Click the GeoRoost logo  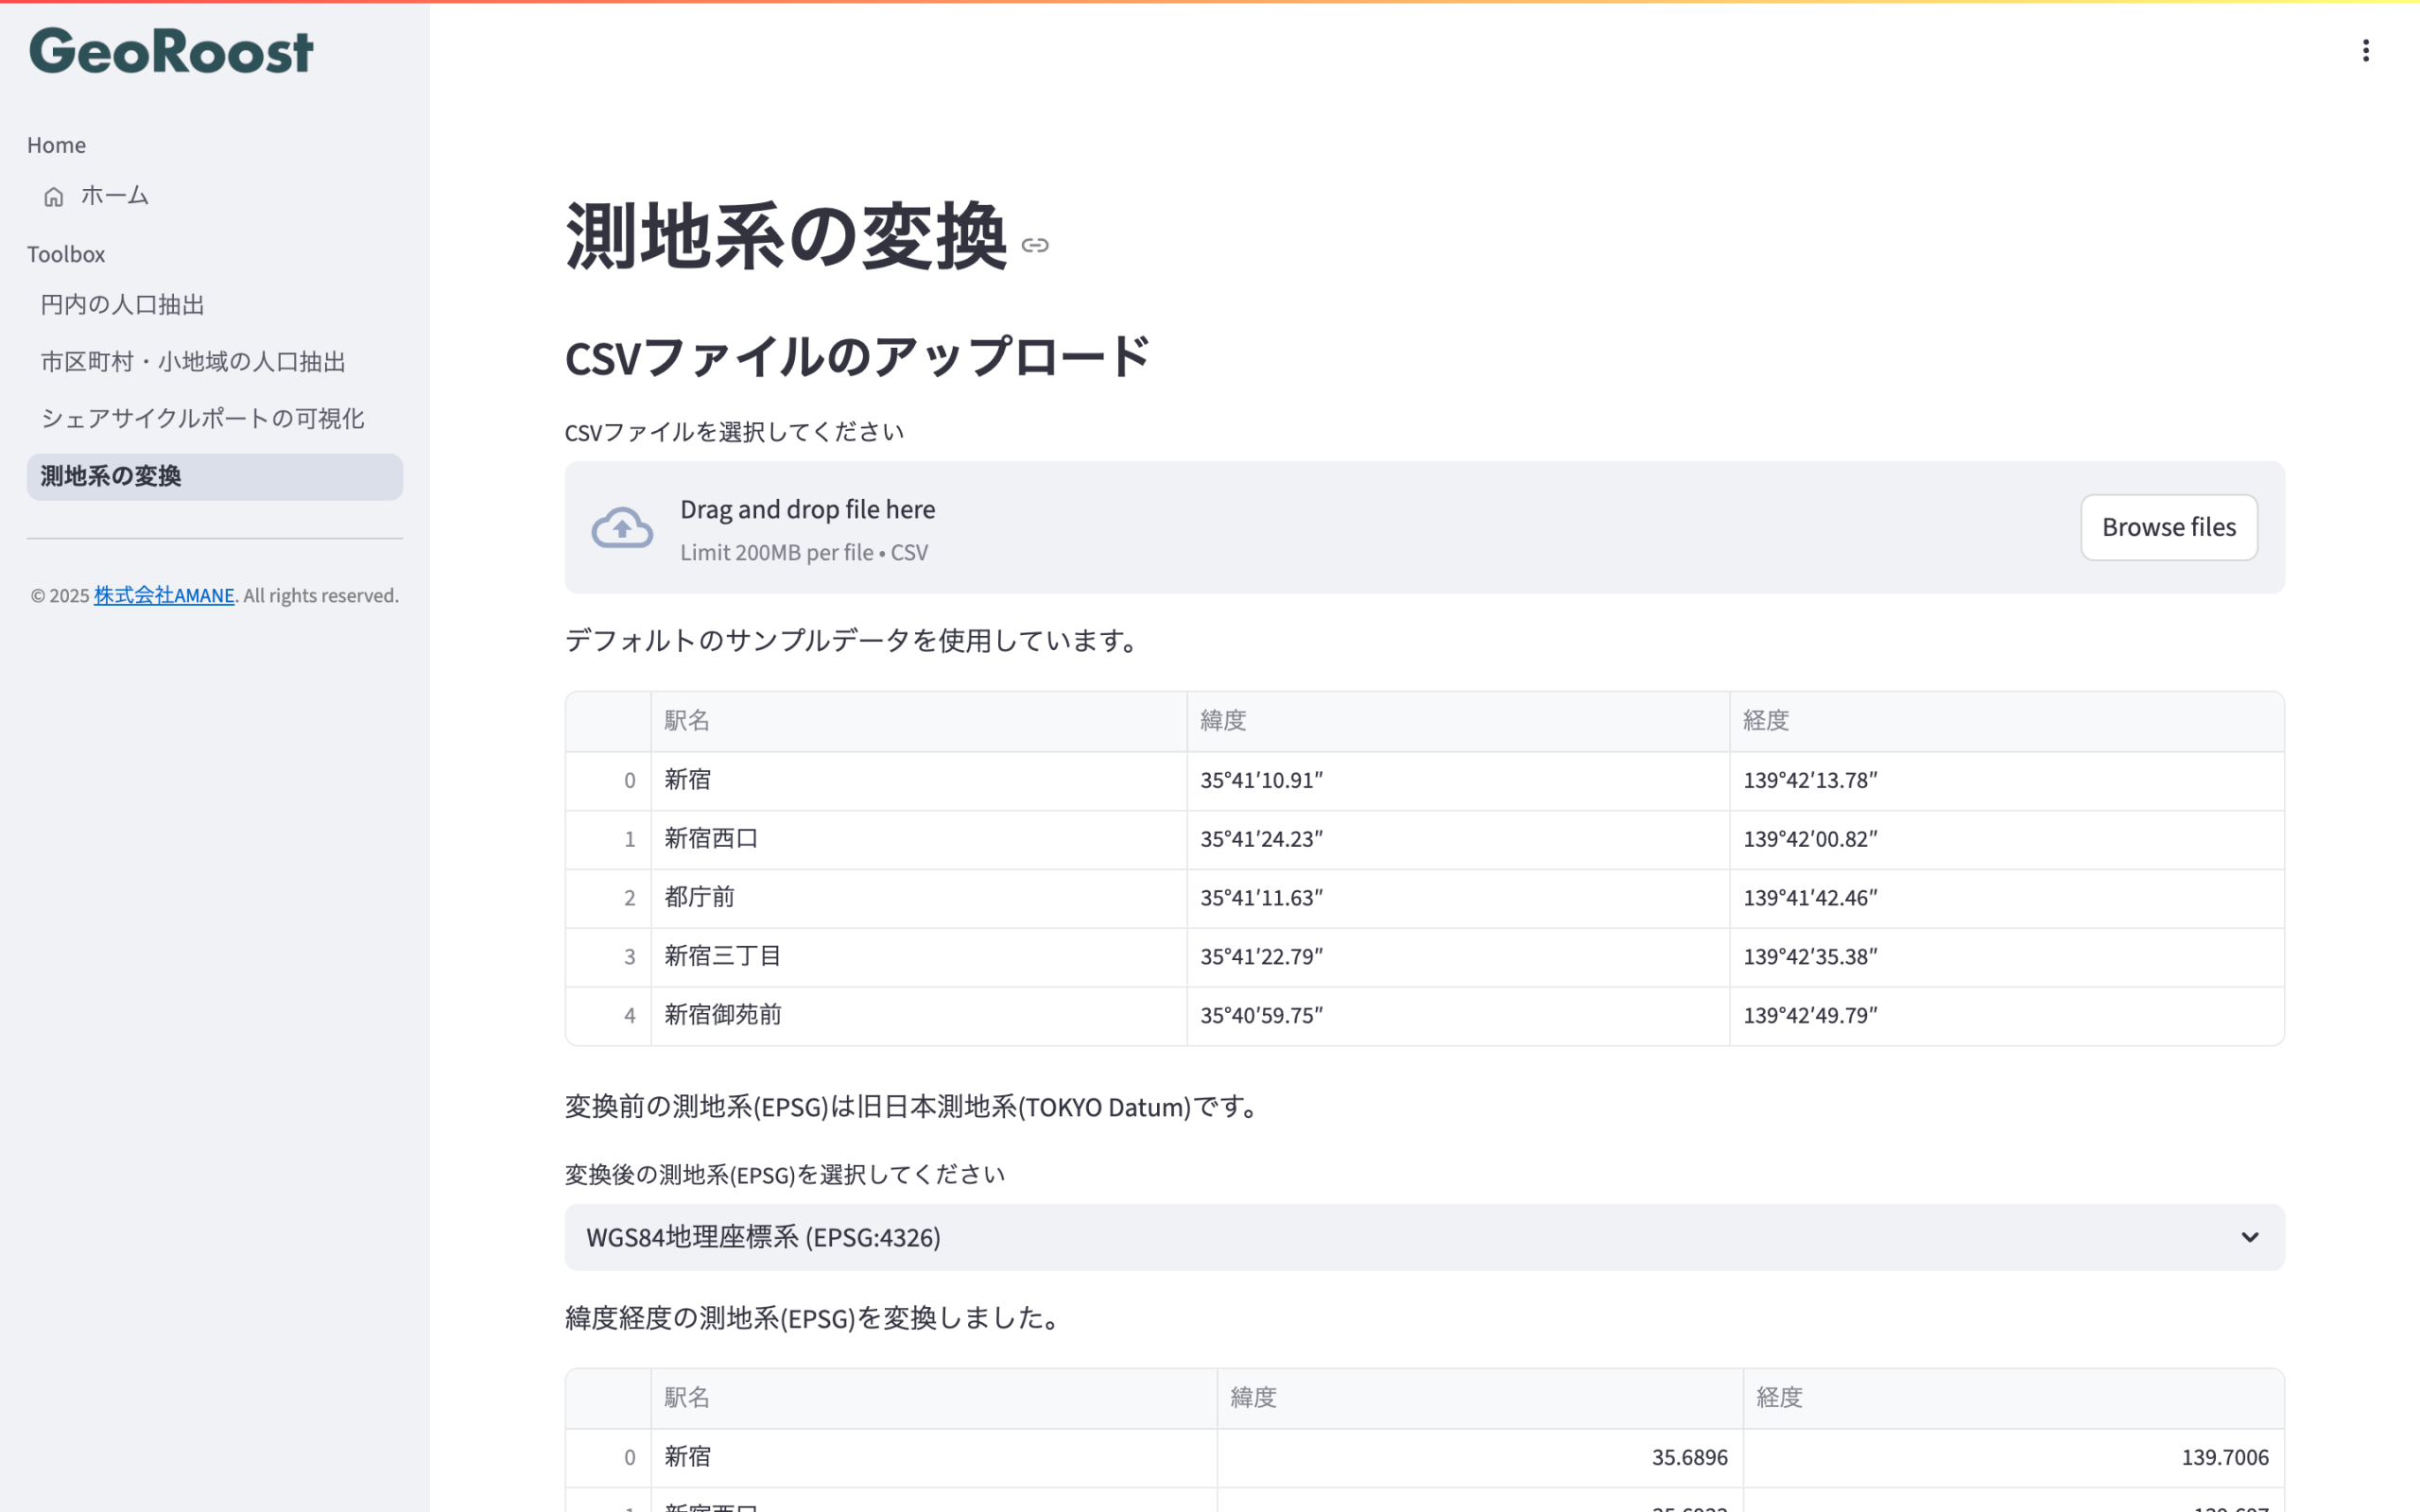click(171, 51)
